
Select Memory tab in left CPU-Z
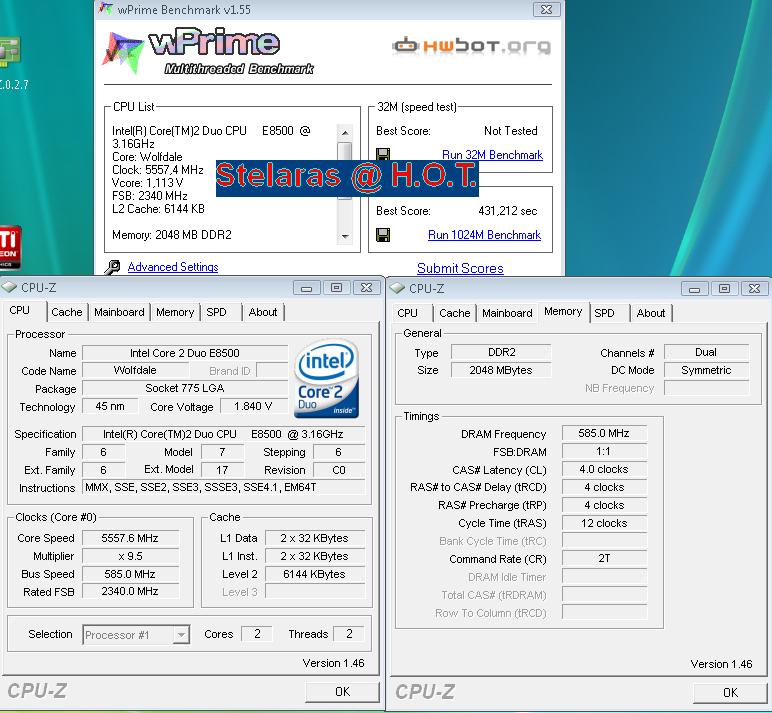(175, 312)
